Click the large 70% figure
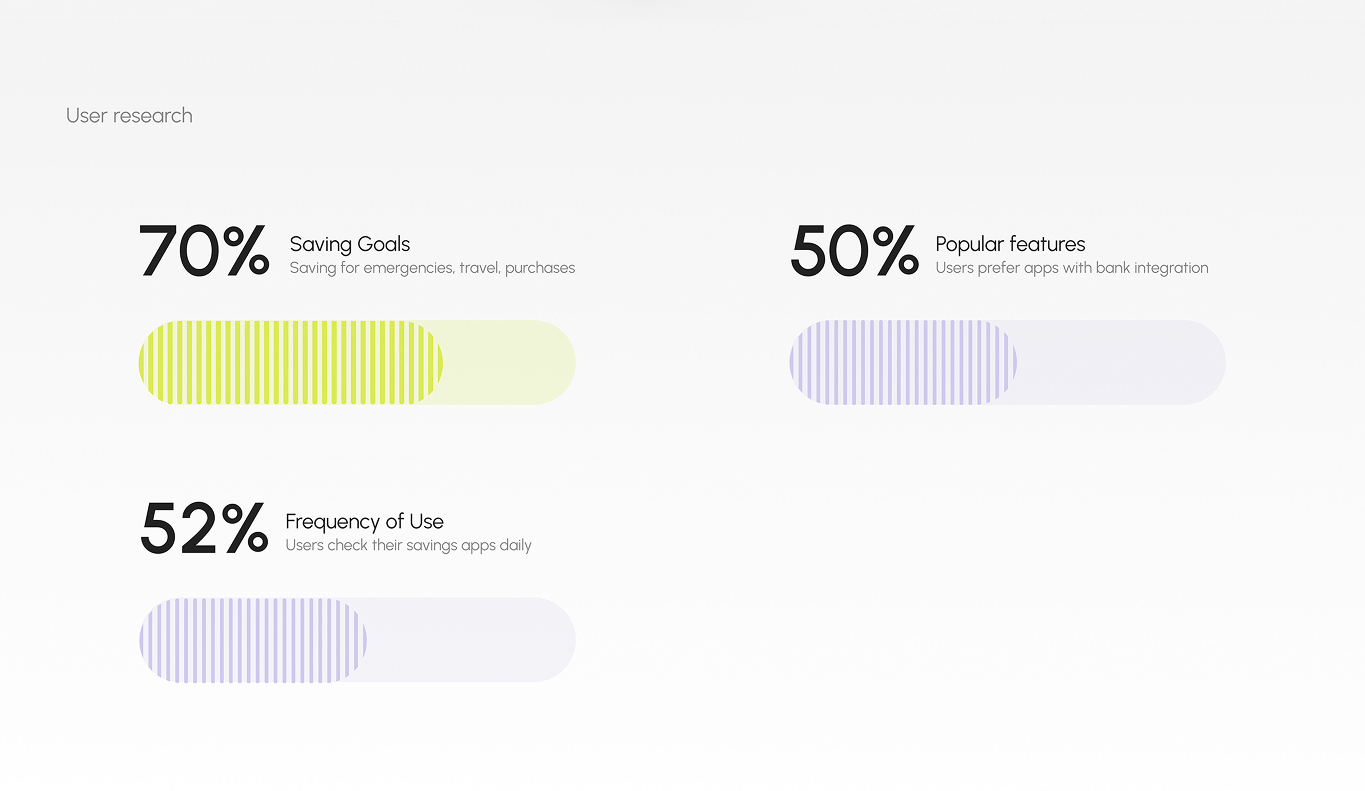This screenshot has width=1365, height=791. point(204,251)
